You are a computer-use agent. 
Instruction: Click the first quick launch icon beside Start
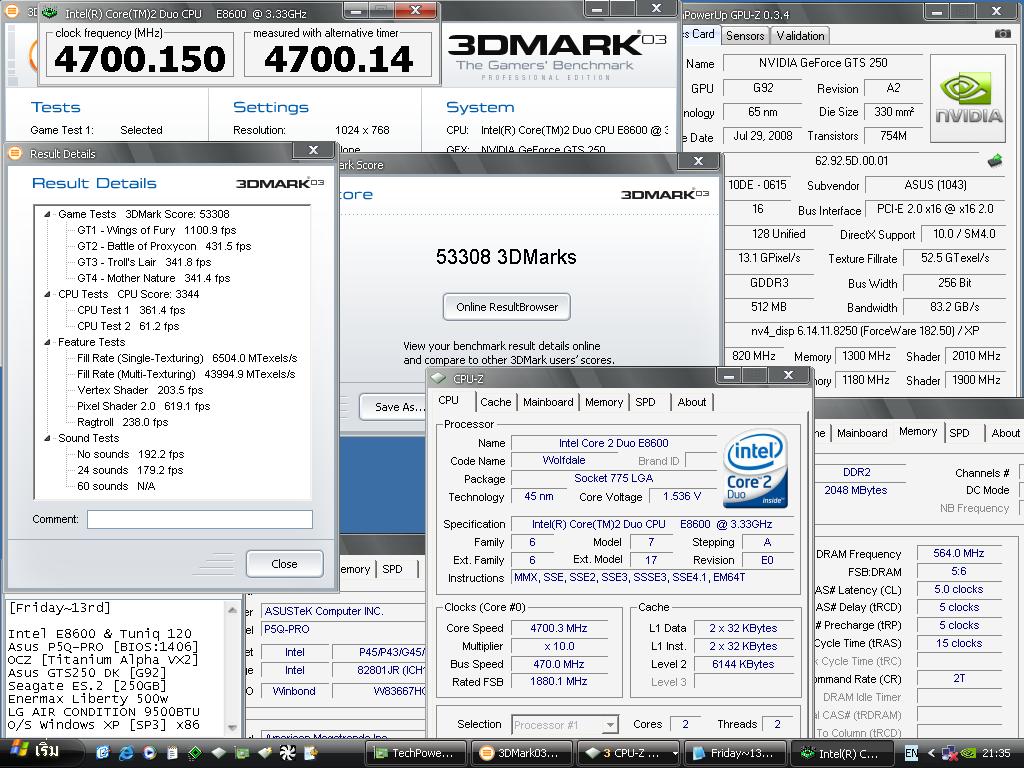point(103,752)
